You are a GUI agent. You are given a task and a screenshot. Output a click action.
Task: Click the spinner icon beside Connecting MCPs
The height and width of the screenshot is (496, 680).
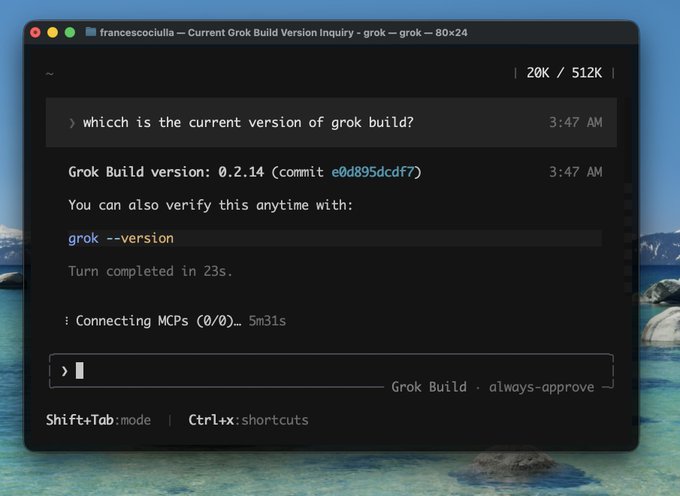point(66,321)
